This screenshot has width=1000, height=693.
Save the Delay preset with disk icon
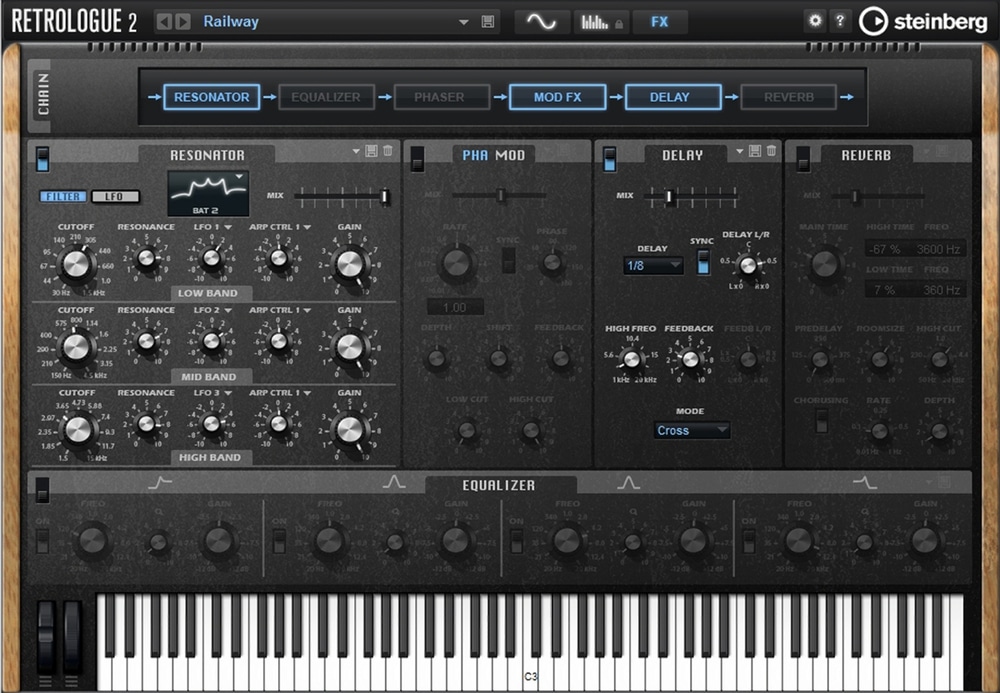pyautogui.click(x=754, y=151)
